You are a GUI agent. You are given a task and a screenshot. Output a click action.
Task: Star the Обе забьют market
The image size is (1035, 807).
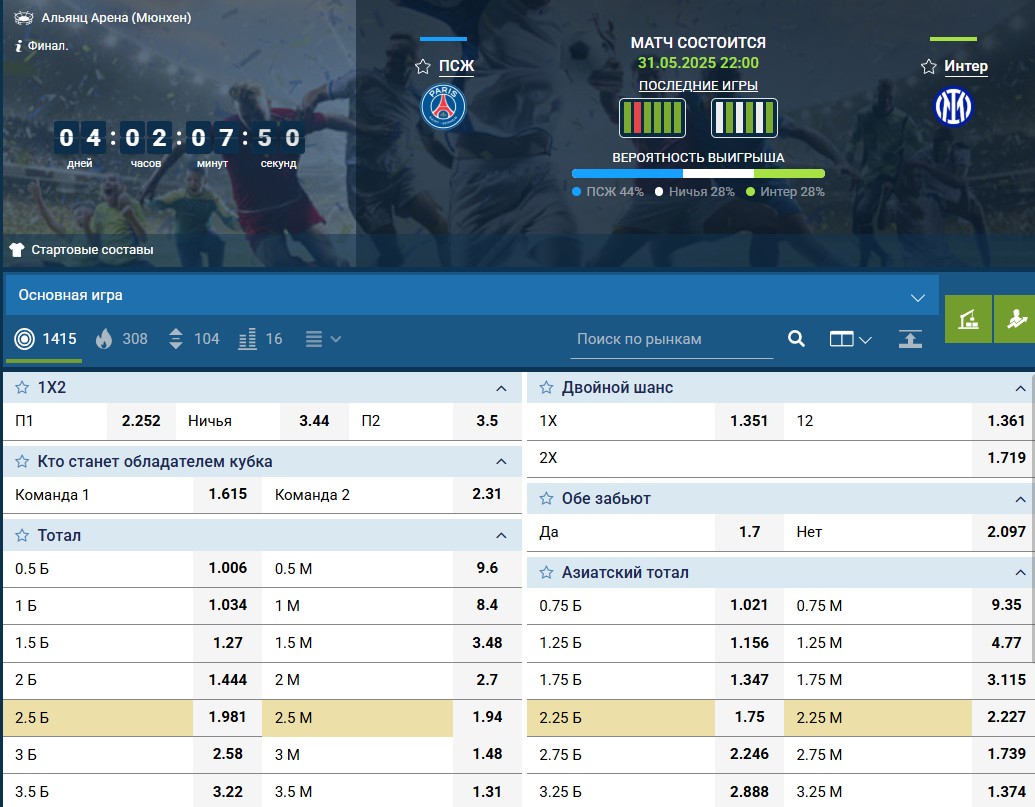[x=546, y=498]
